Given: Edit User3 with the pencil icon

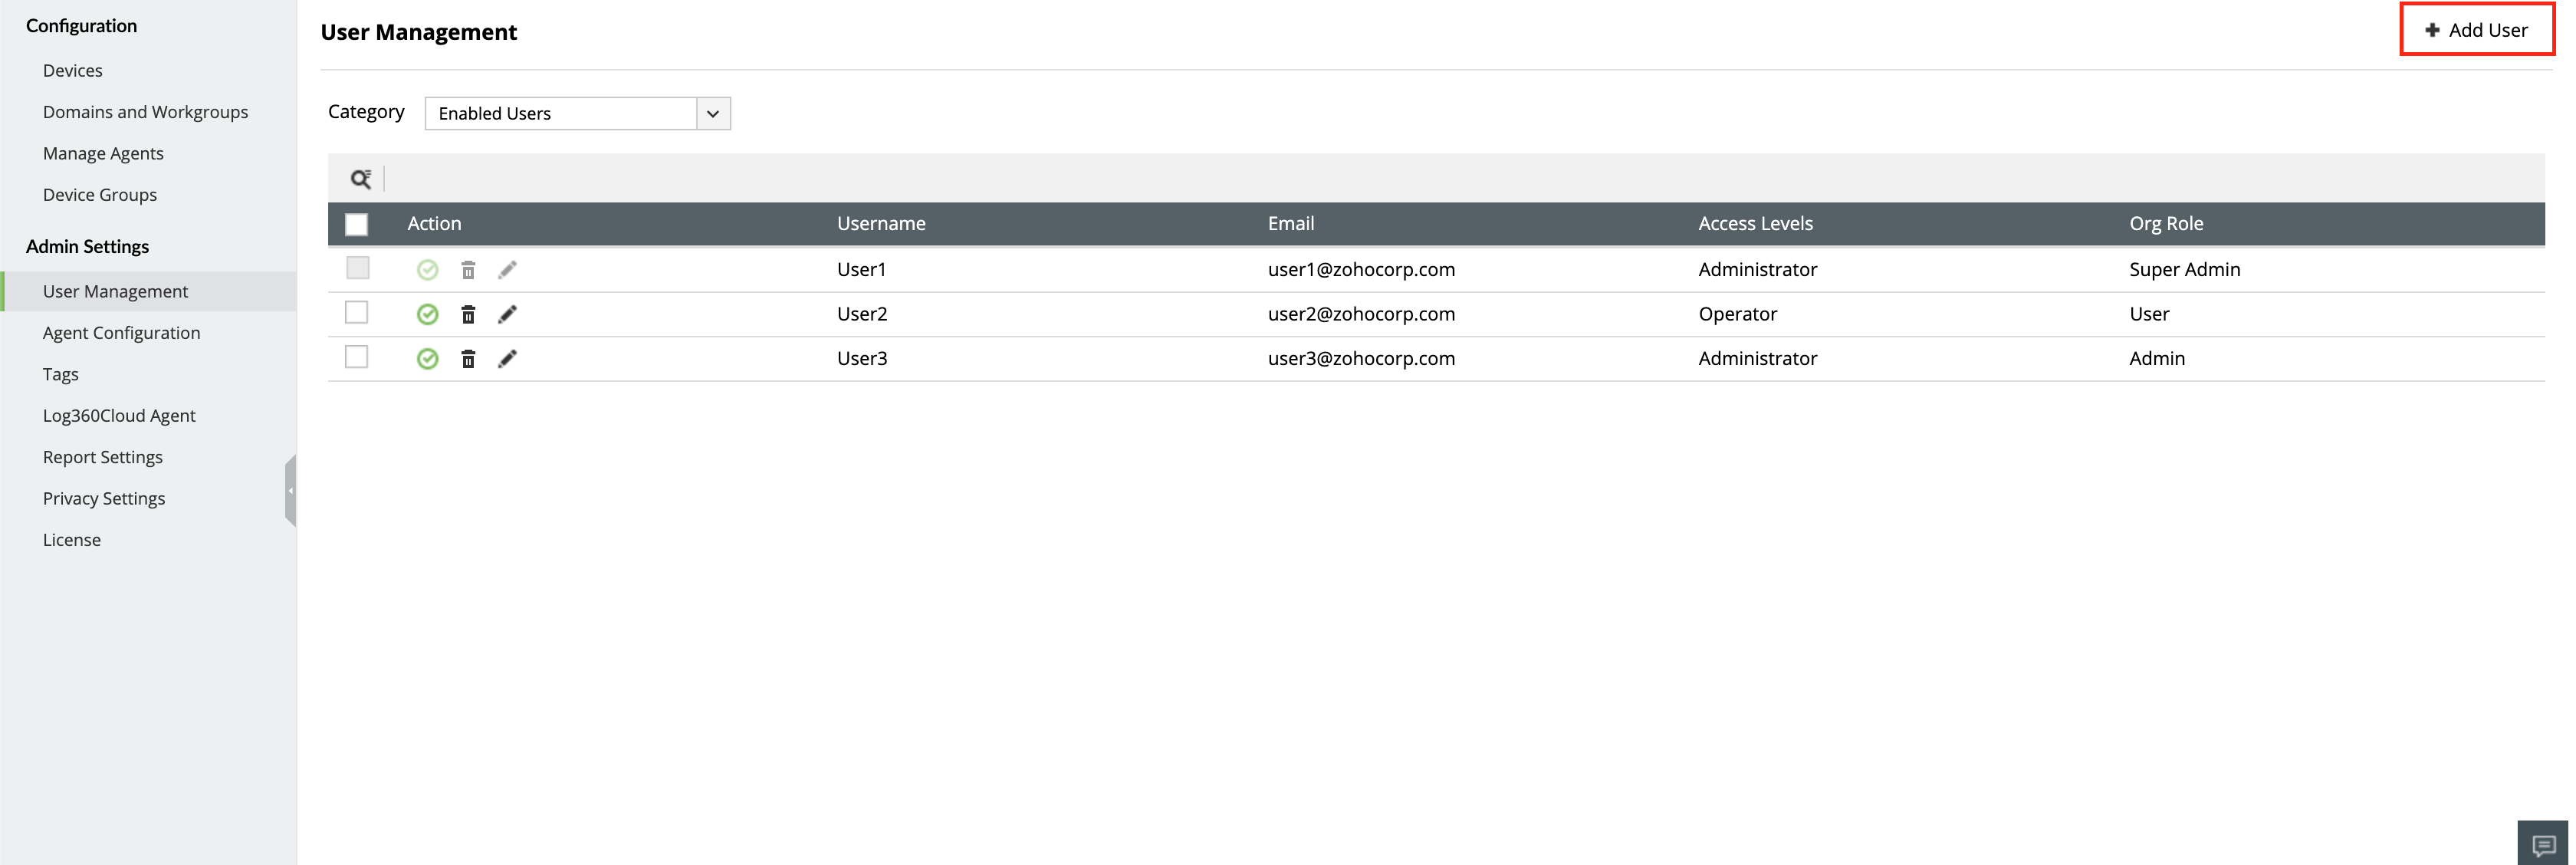Looking at the screenshot, I should pyautogui.click(x=508, y=358).
